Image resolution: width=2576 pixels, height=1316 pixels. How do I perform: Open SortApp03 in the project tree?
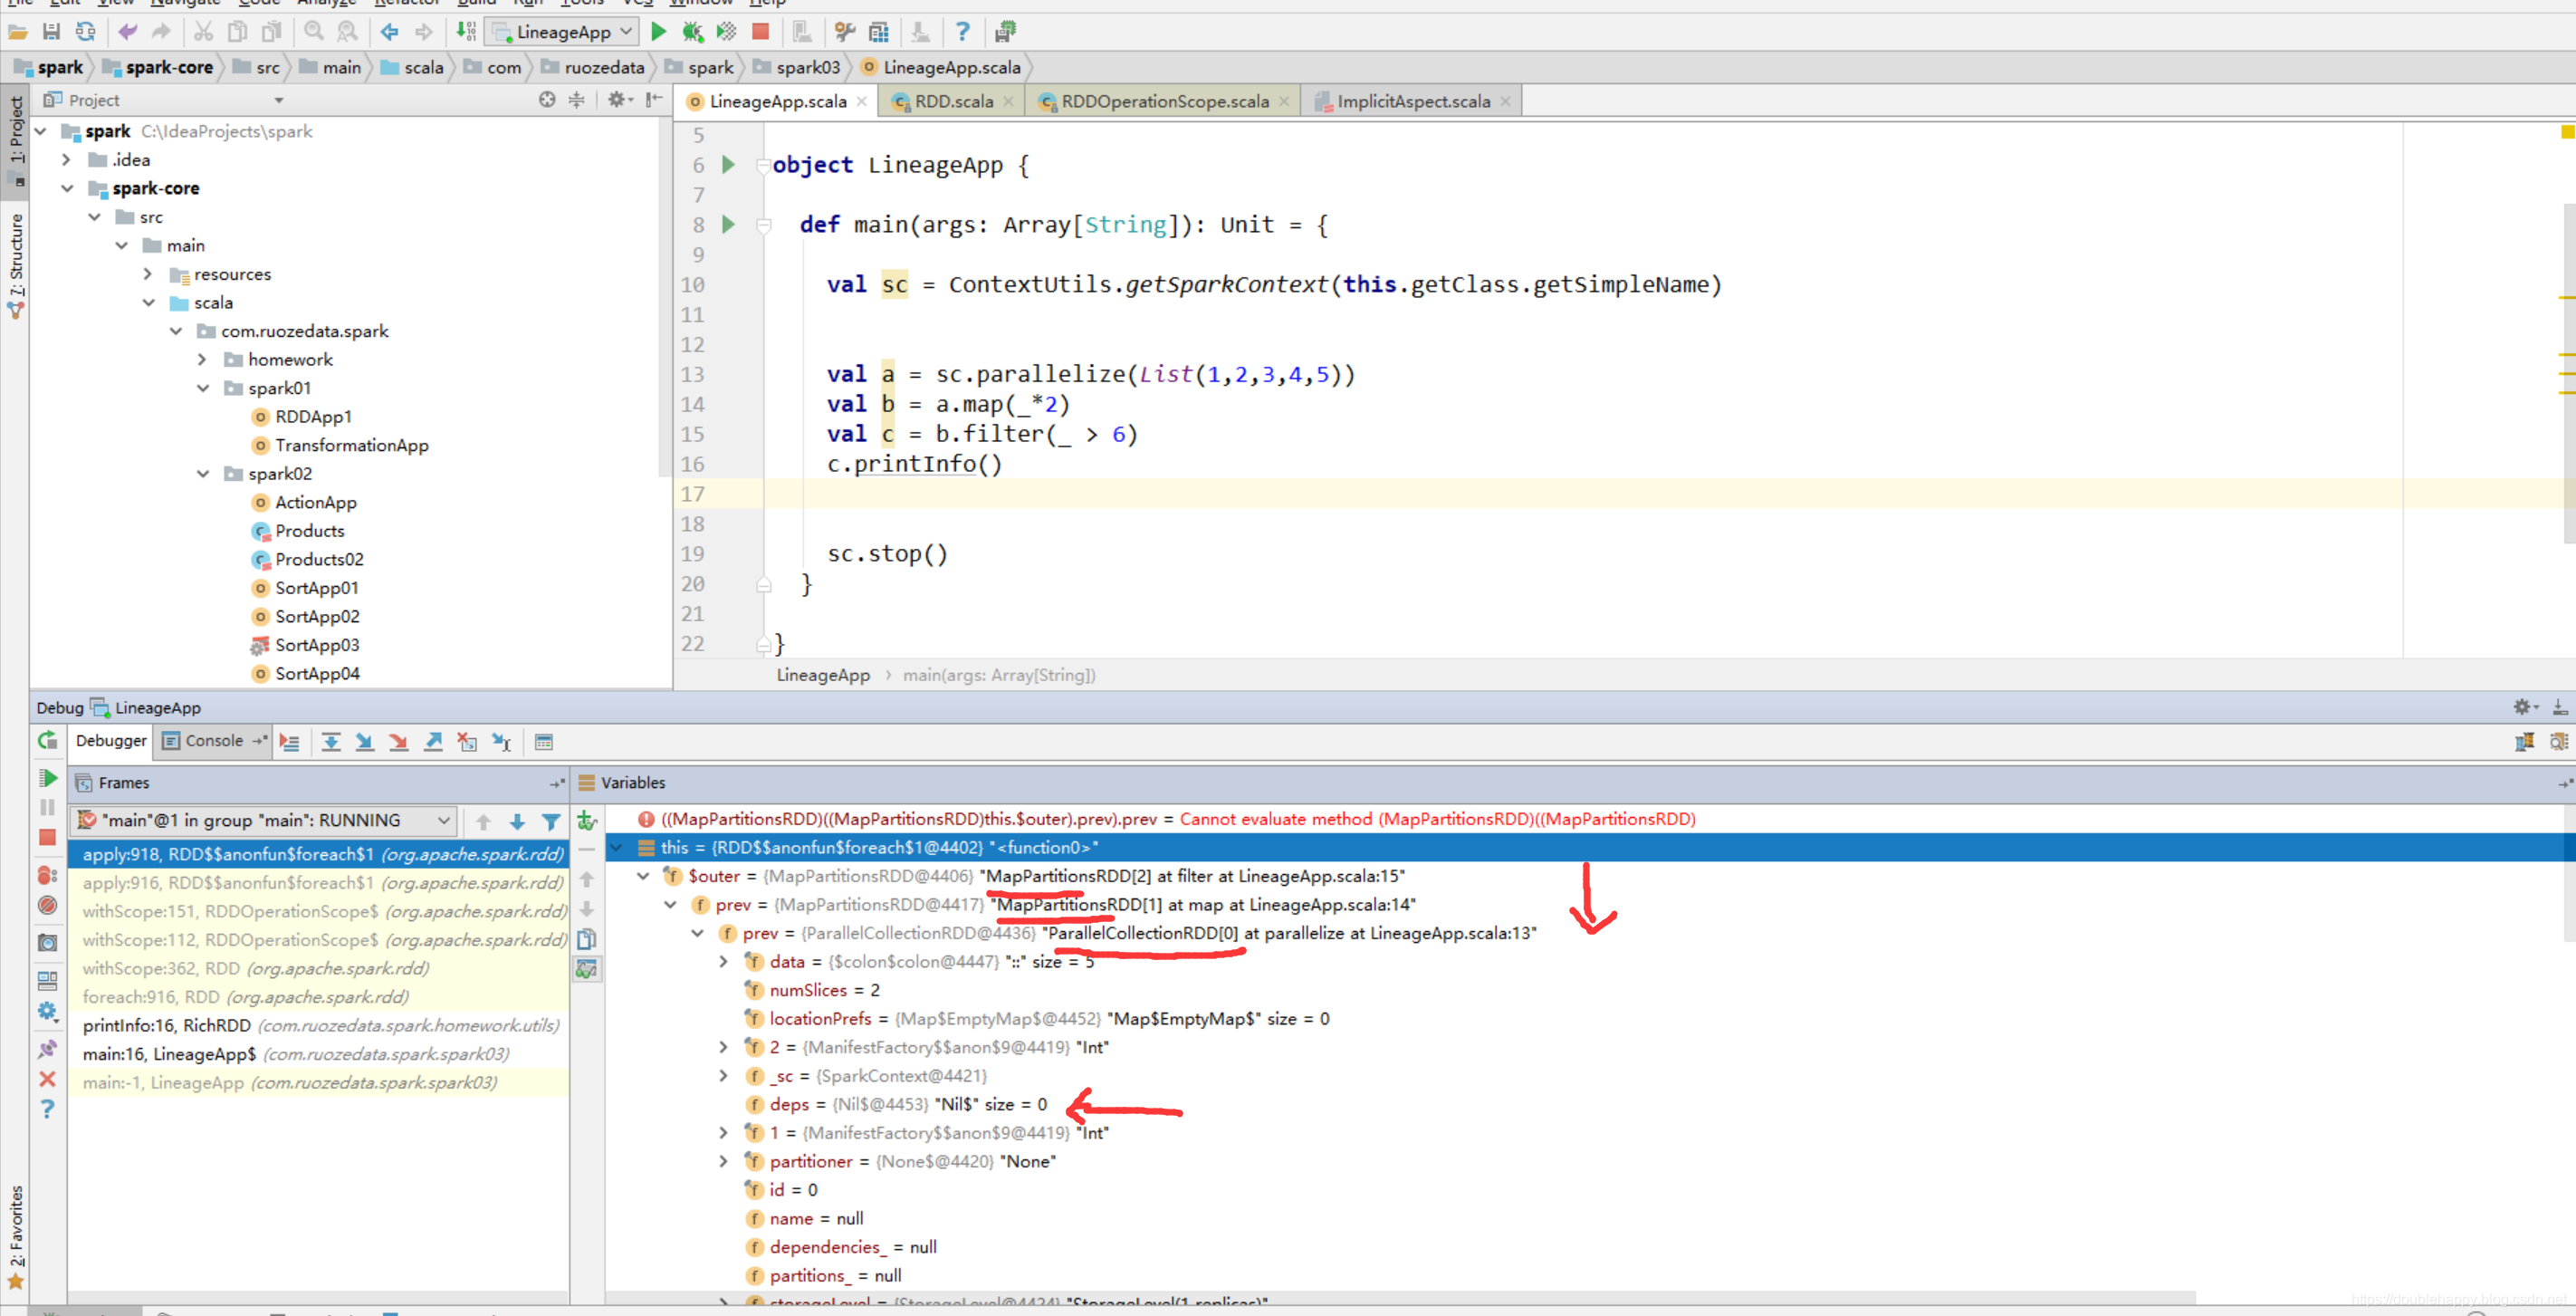316,645
